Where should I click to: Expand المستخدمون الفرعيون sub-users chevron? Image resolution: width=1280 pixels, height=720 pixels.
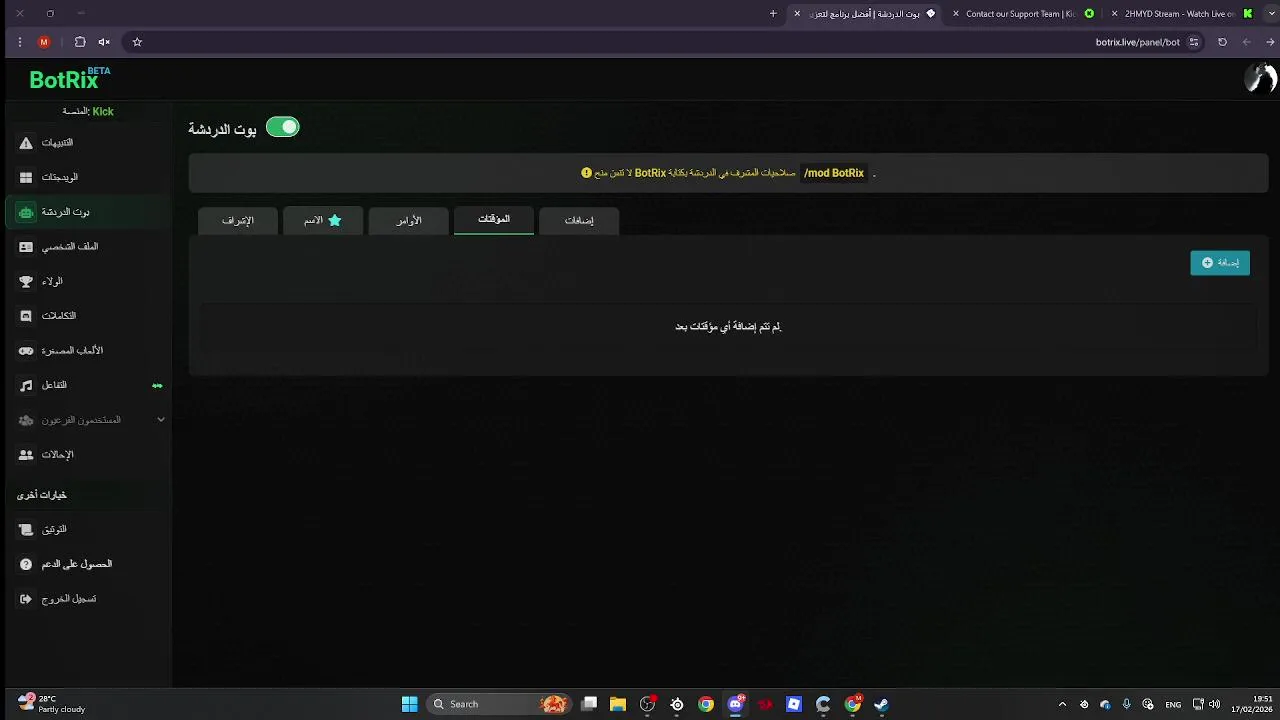[x=161, y=420]
